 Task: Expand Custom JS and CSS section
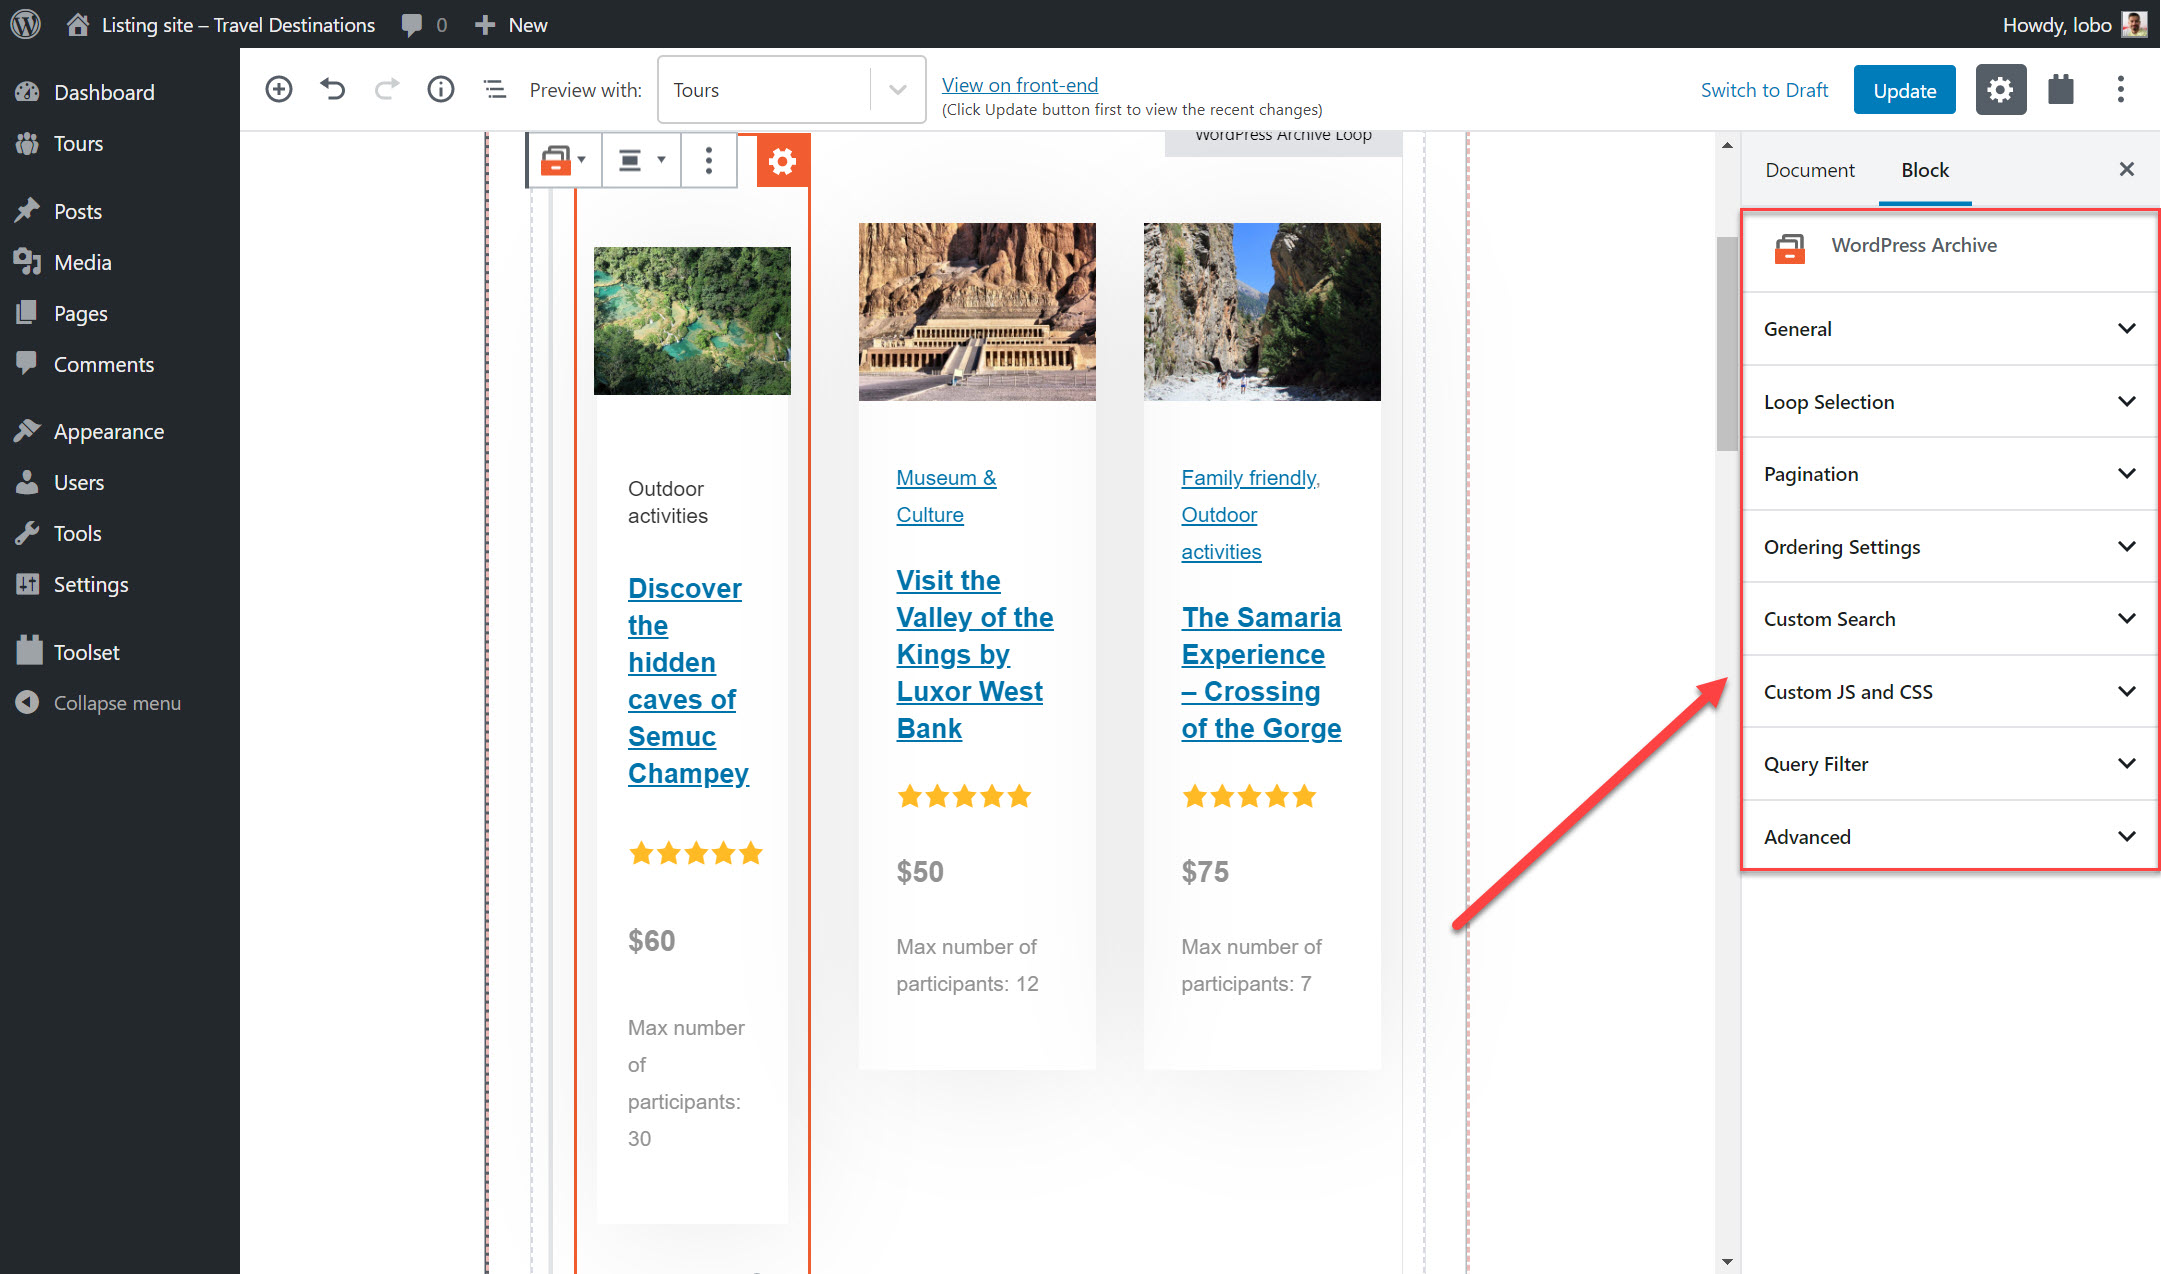1949,692
